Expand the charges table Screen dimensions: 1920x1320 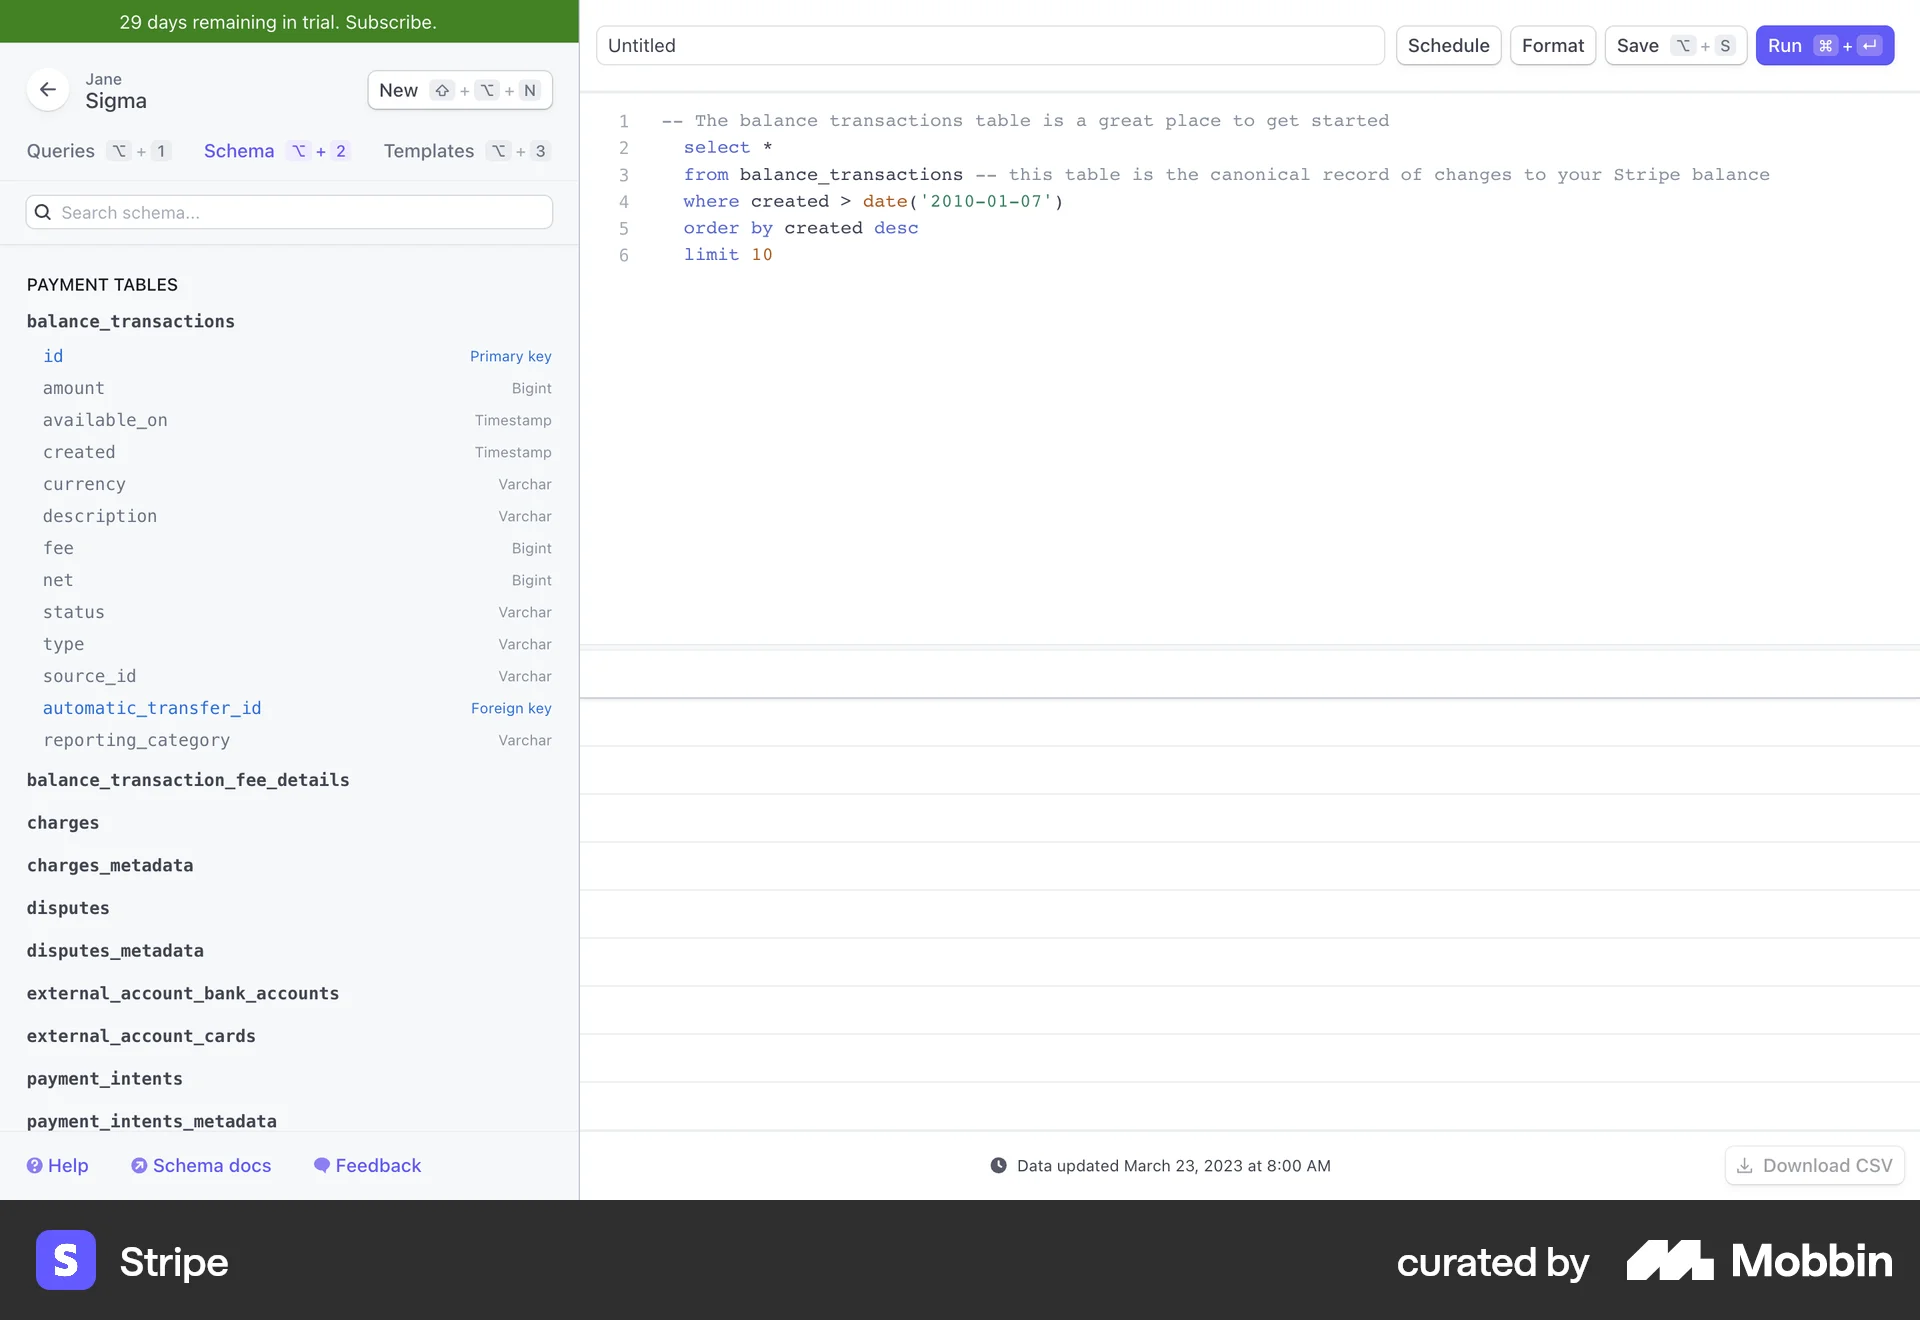(63, 822)
